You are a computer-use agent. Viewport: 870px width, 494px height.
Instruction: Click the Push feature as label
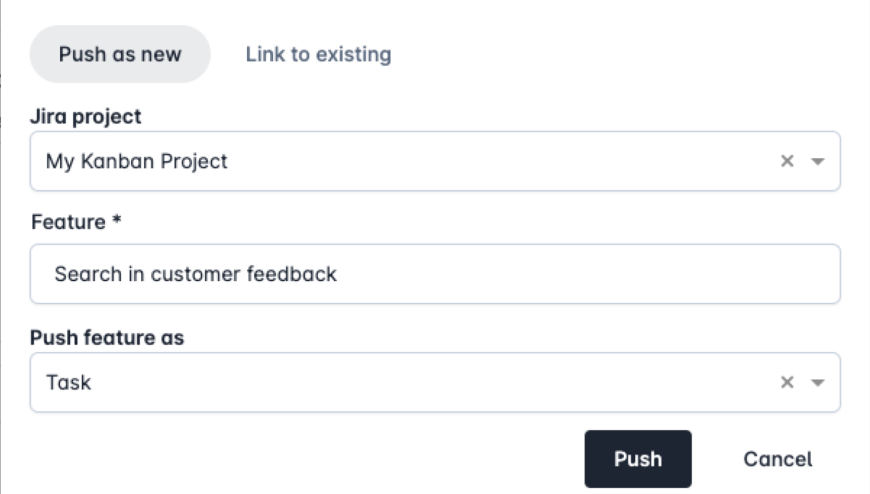tap(107, 337)
